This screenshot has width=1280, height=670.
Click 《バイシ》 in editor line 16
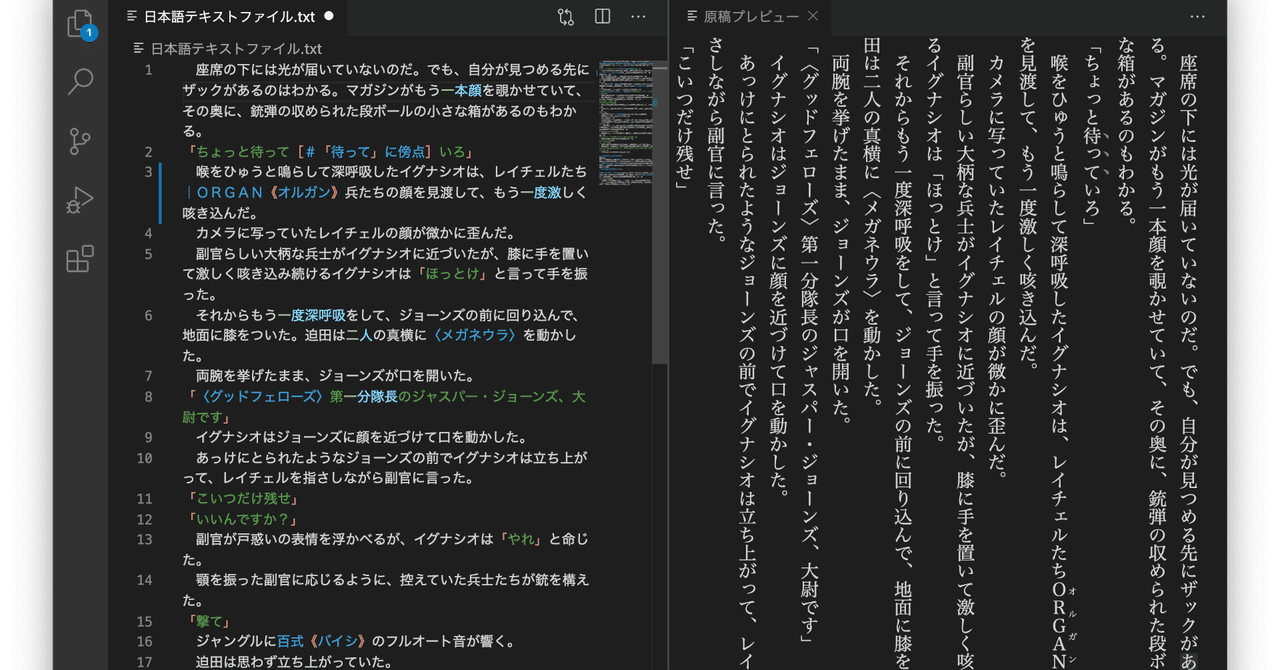click(337, 641)
